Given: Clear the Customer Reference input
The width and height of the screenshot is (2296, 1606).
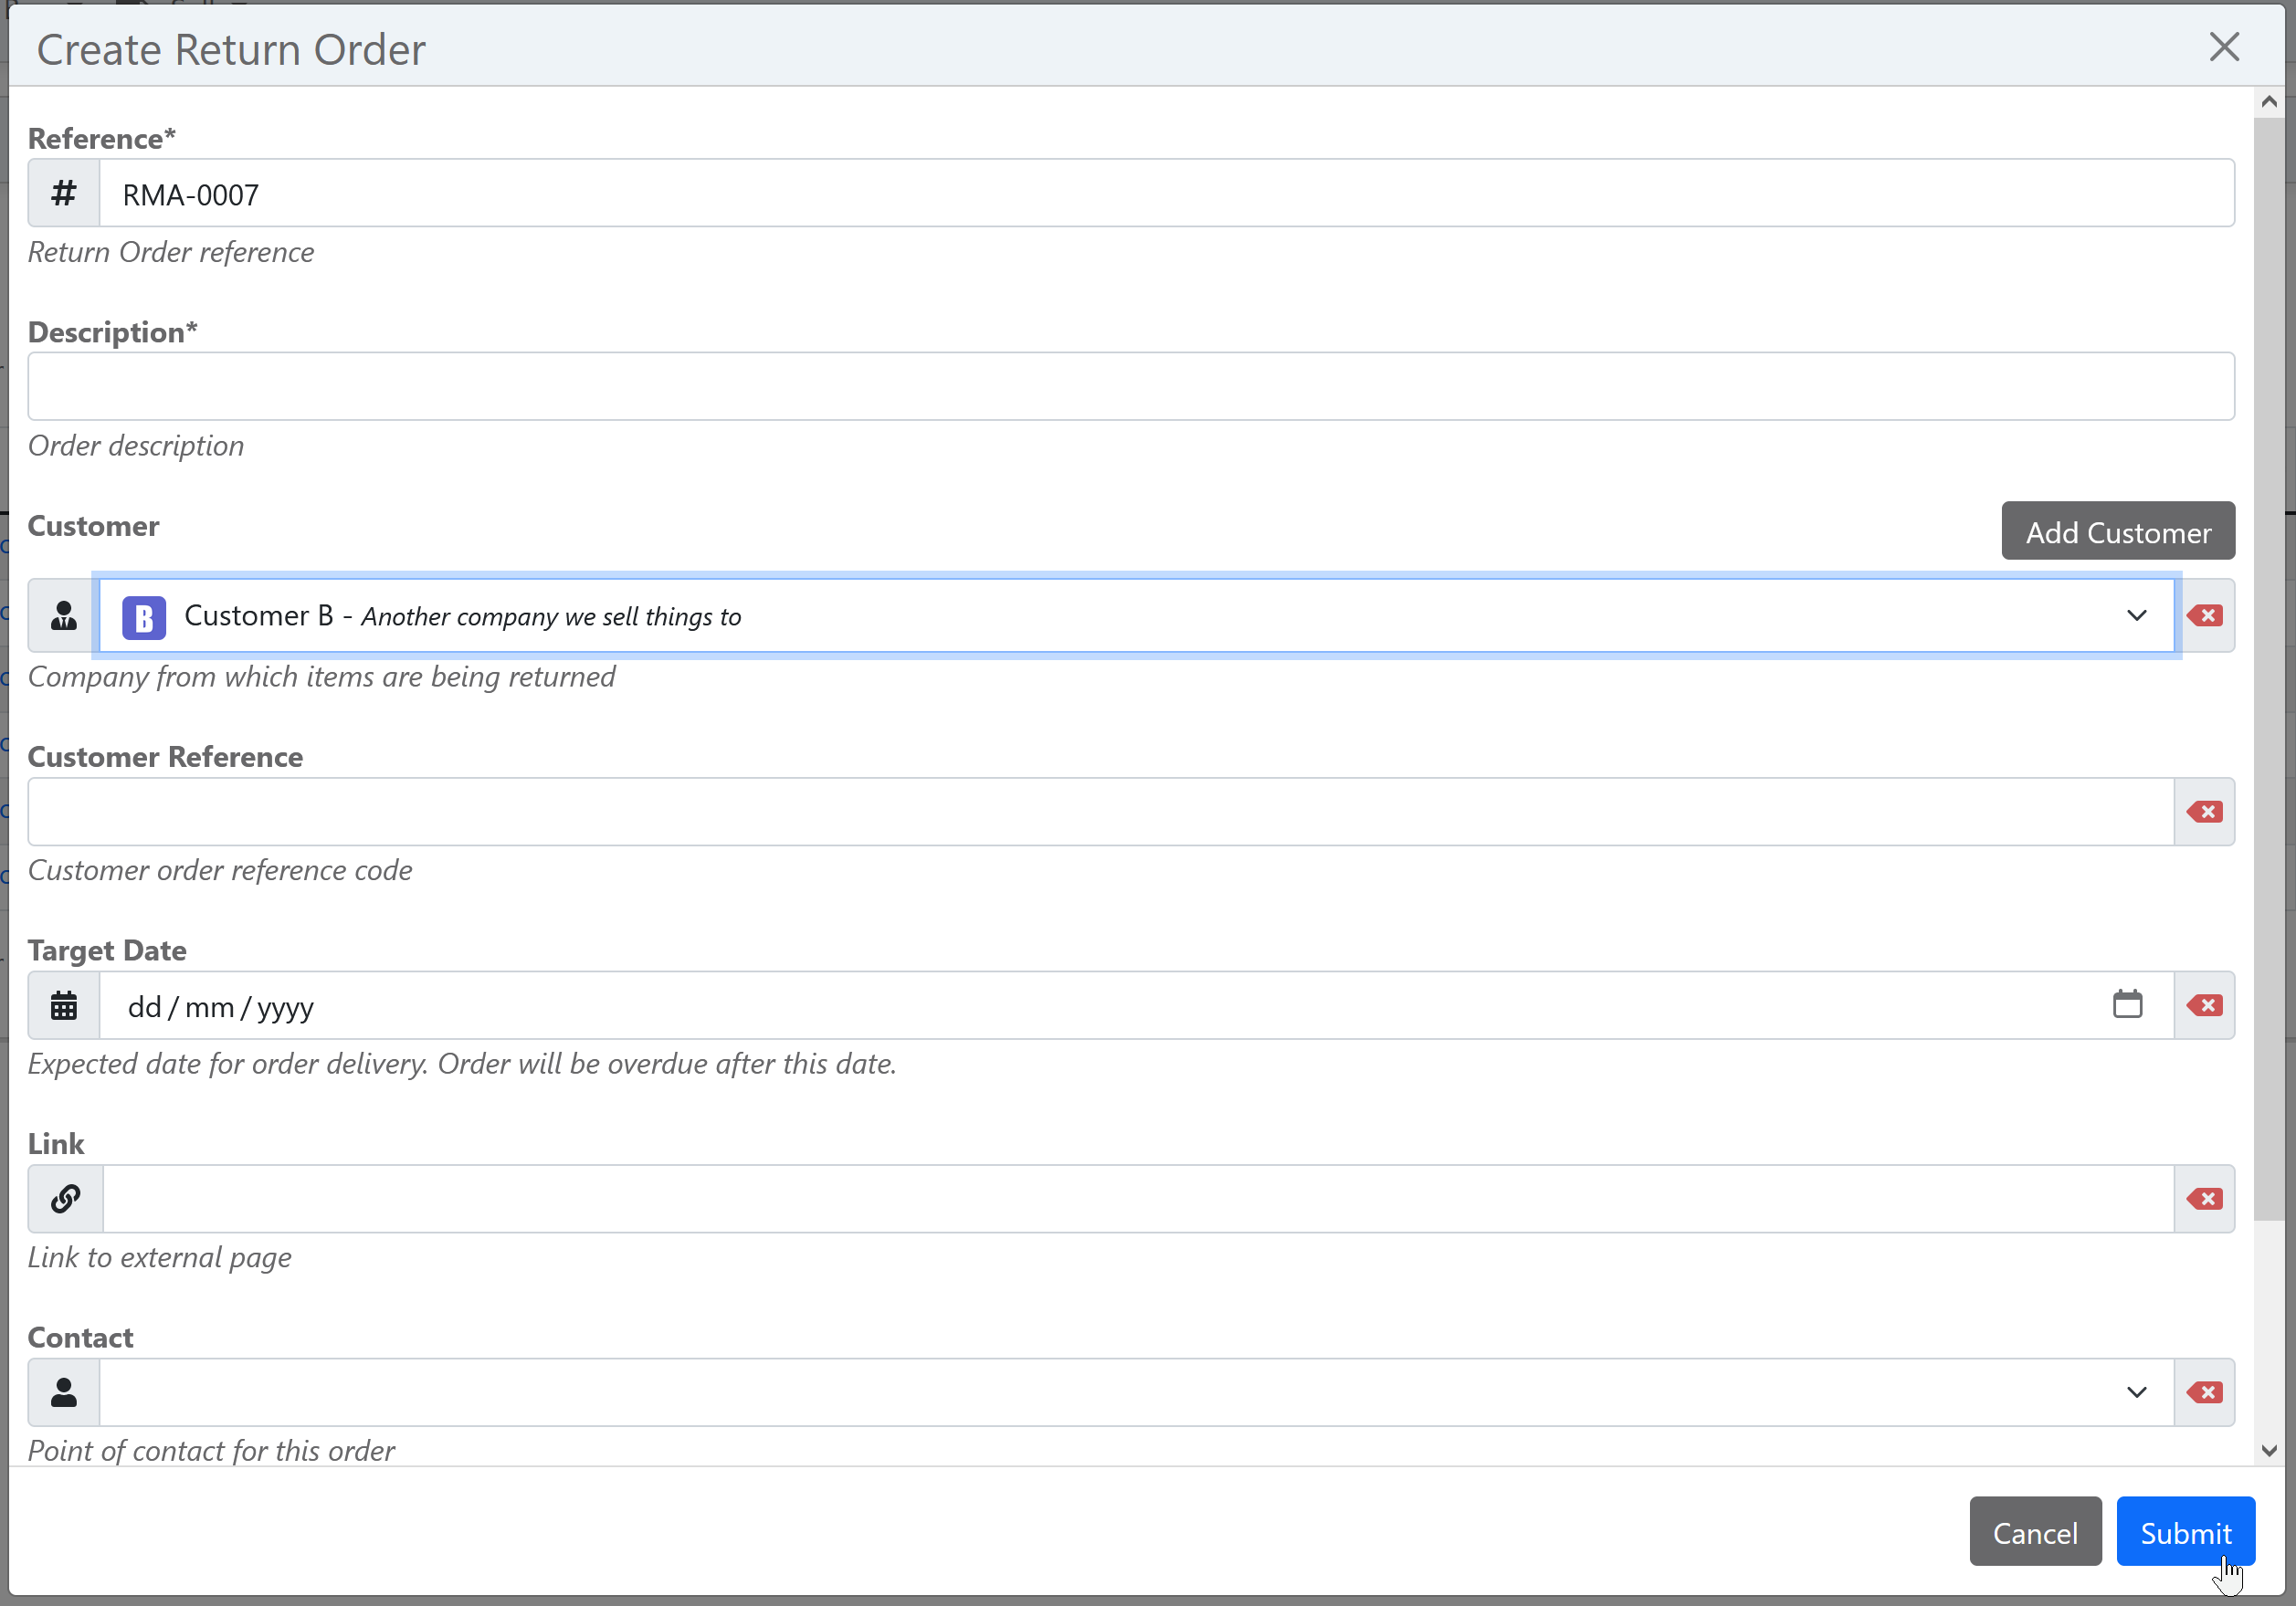Looking at the screenshot, I should click(x=2204, y=812).
